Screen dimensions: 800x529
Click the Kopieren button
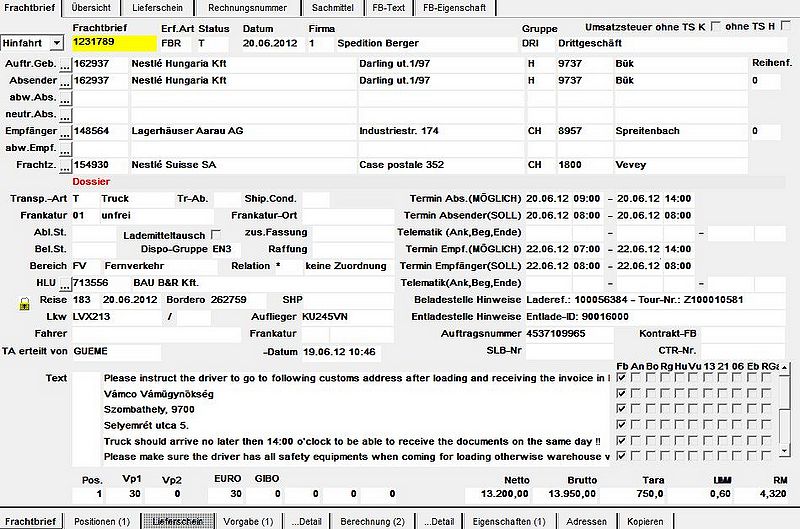pyautogui.click(x=645, y=521)
